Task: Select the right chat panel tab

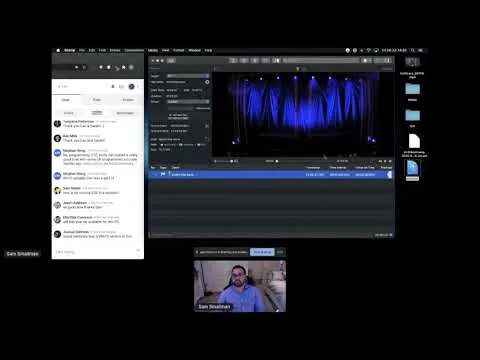Action: [128, 100]
